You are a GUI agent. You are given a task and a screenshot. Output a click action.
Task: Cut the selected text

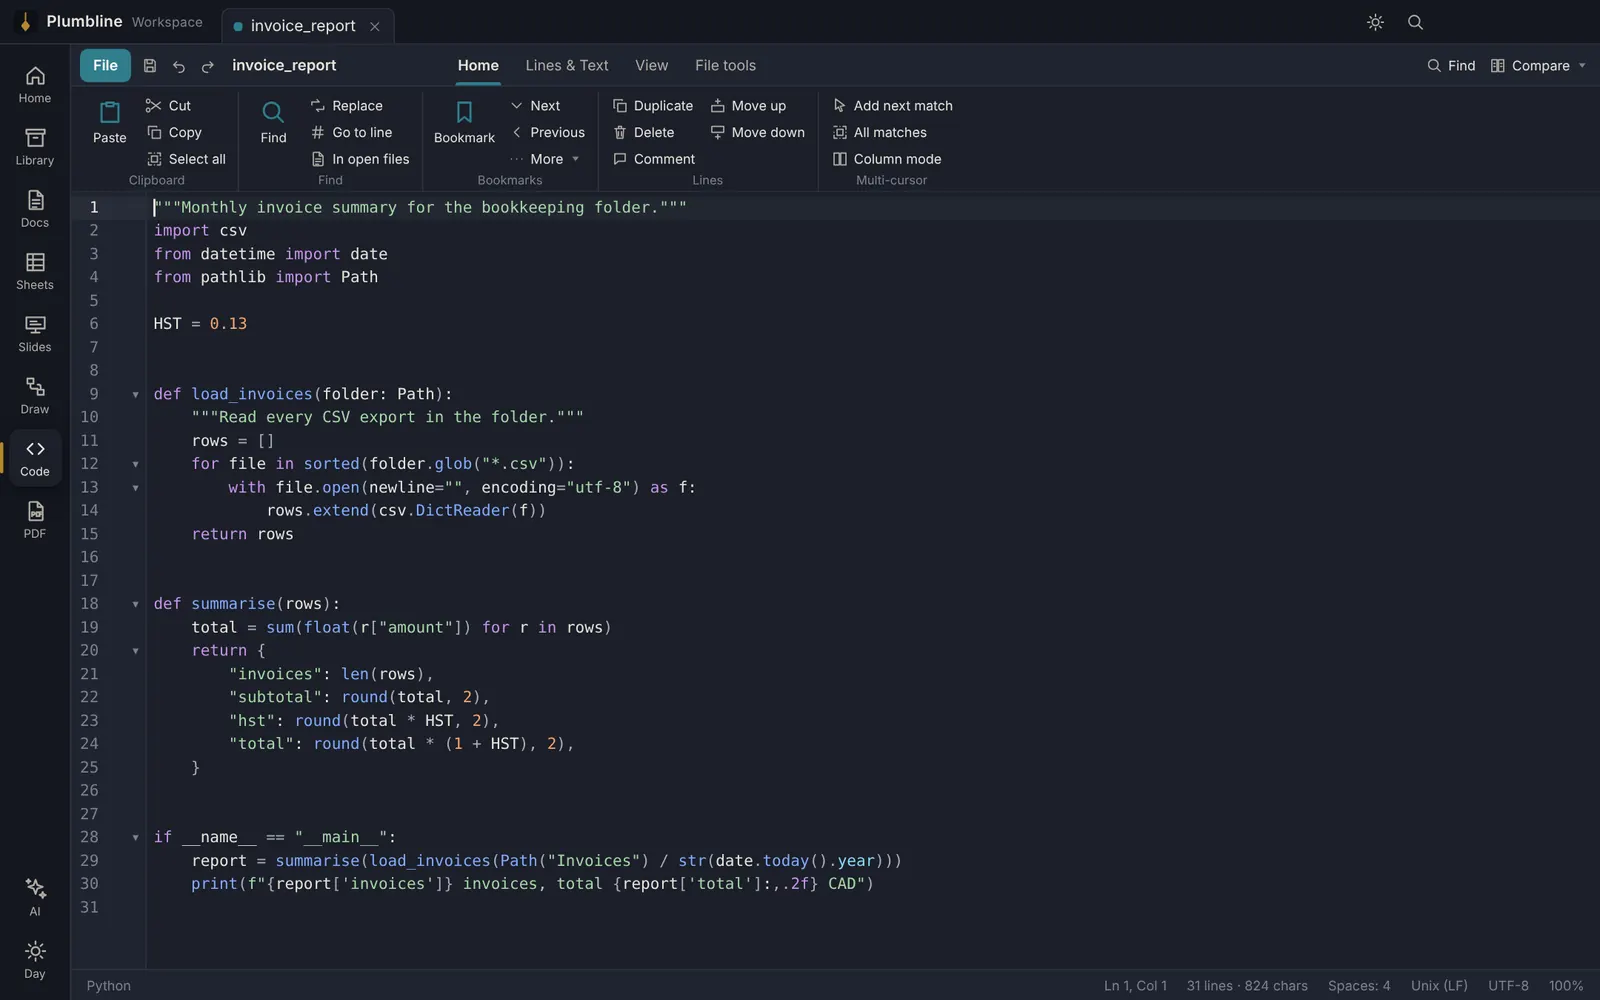click(x=168, y=106)
